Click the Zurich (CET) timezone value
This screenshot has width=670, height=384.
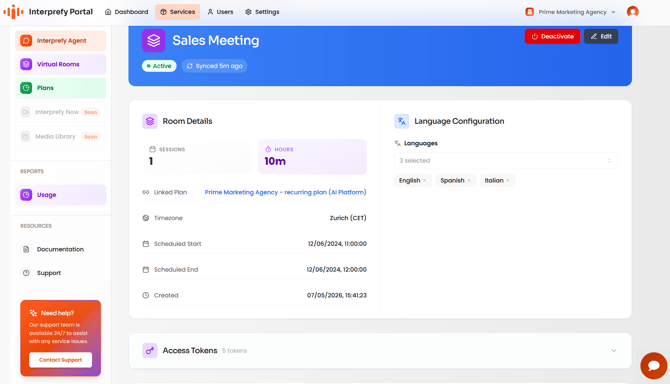348,218
